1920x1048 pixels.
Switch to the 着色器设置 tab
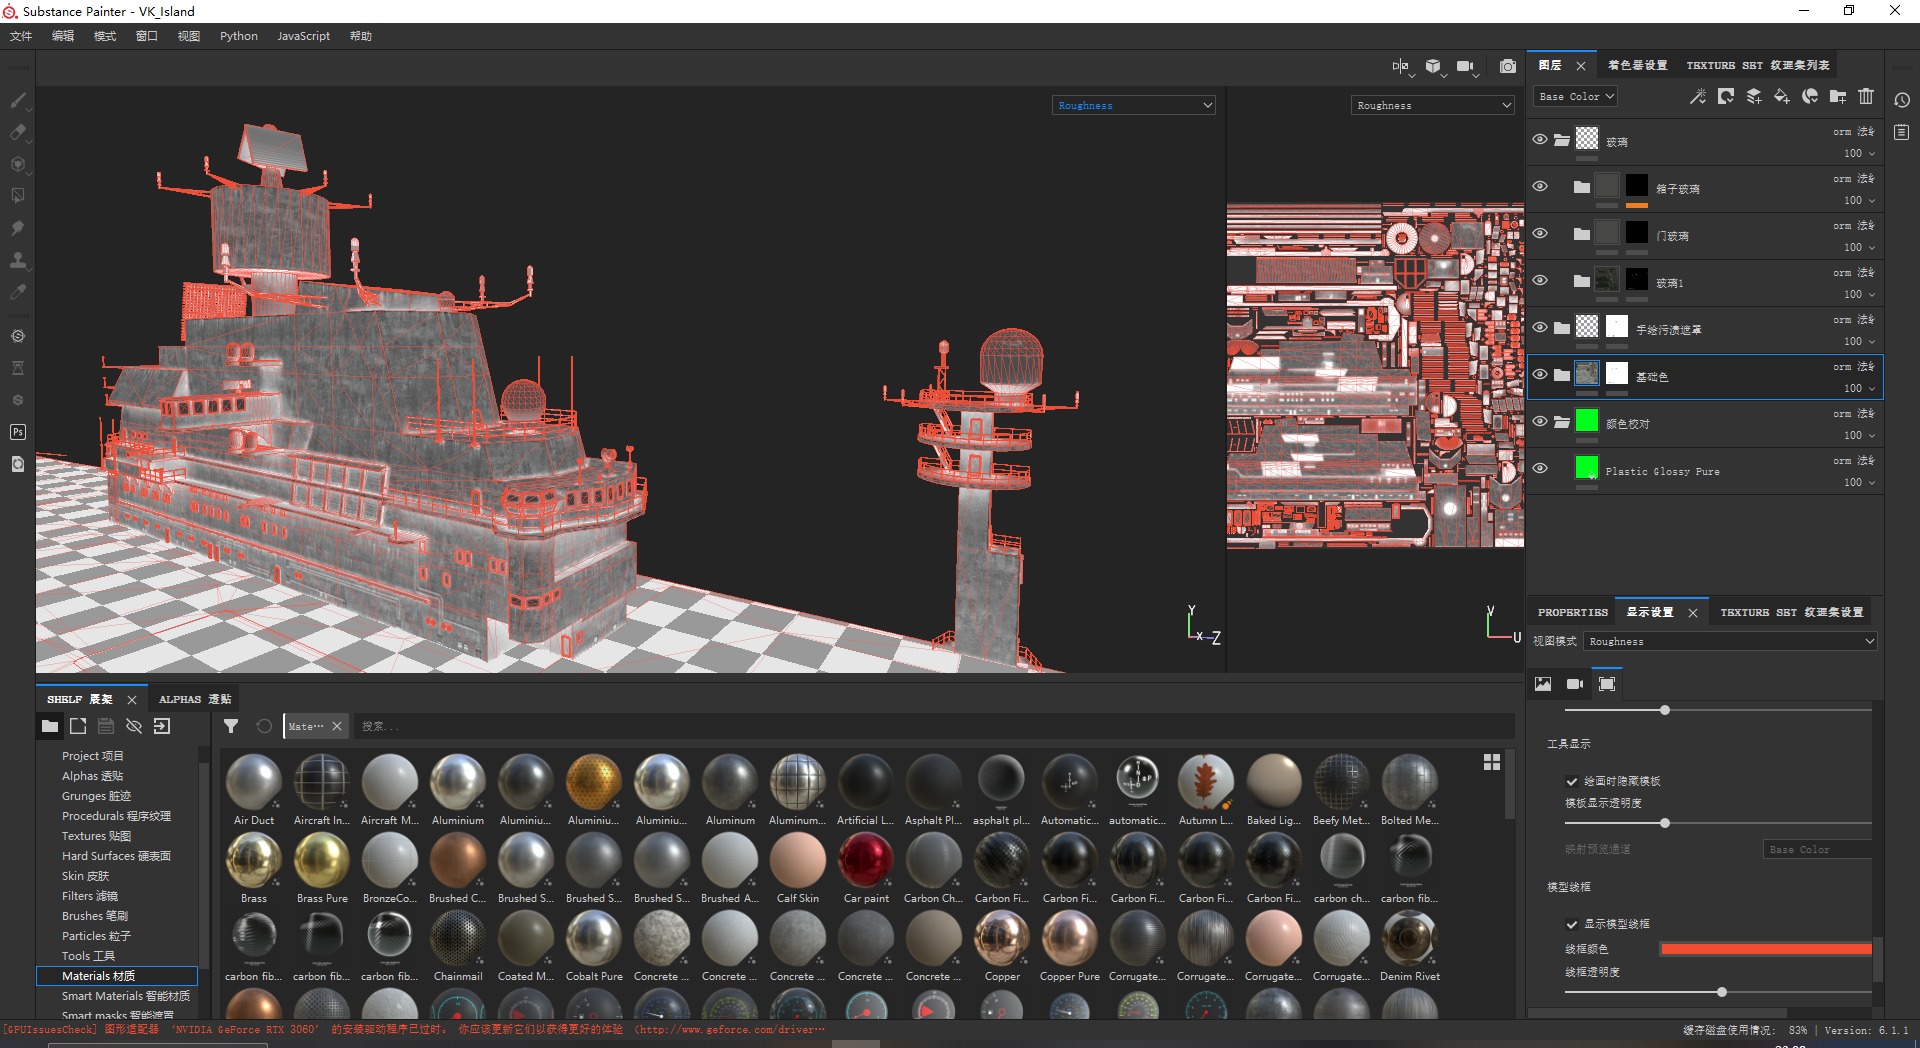click(x=1638, y=65)
